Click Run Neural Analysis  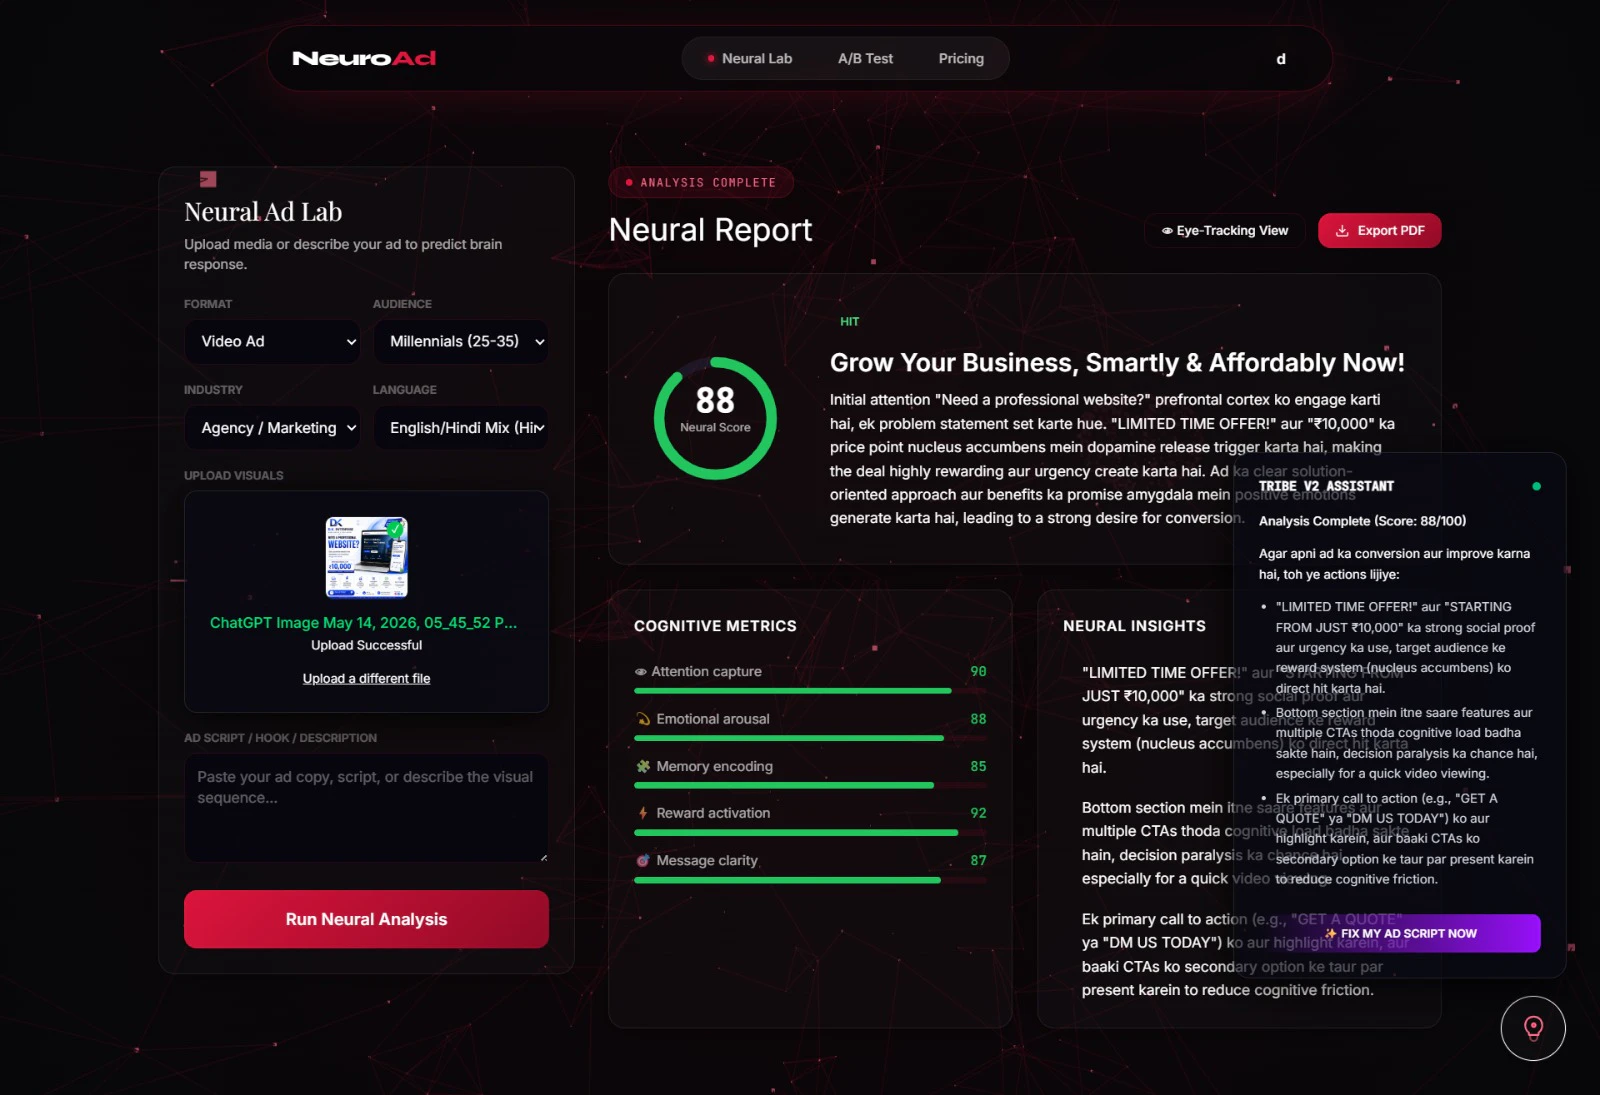pyautogui.click(x=366, y=919)
